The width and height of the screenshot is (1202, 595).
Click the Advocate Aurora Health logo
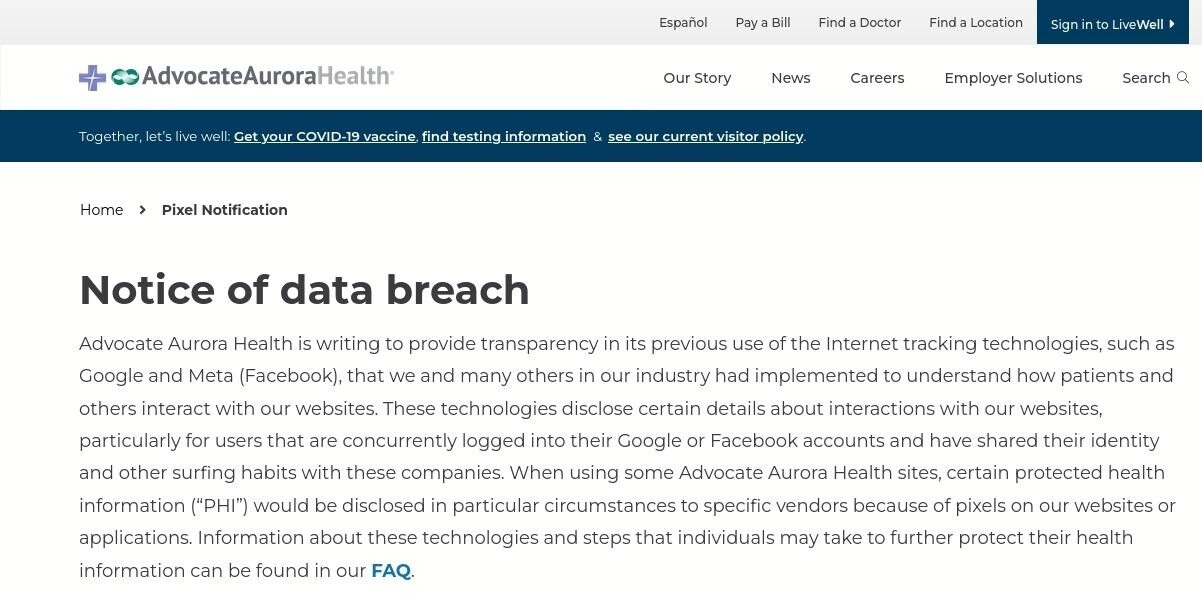pyautogui.click(x=236, y=77)
